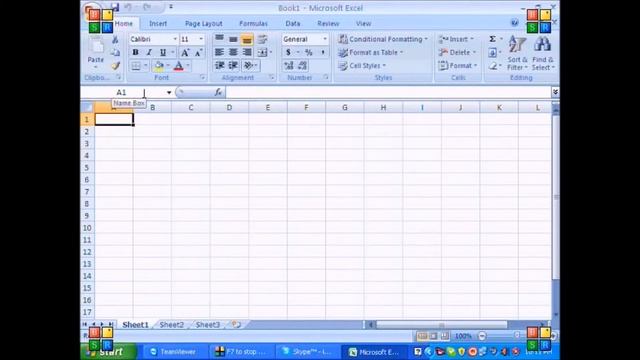Viewport: 640px width, 360px height.
Task: Increase indent
Action: [233, 66]
